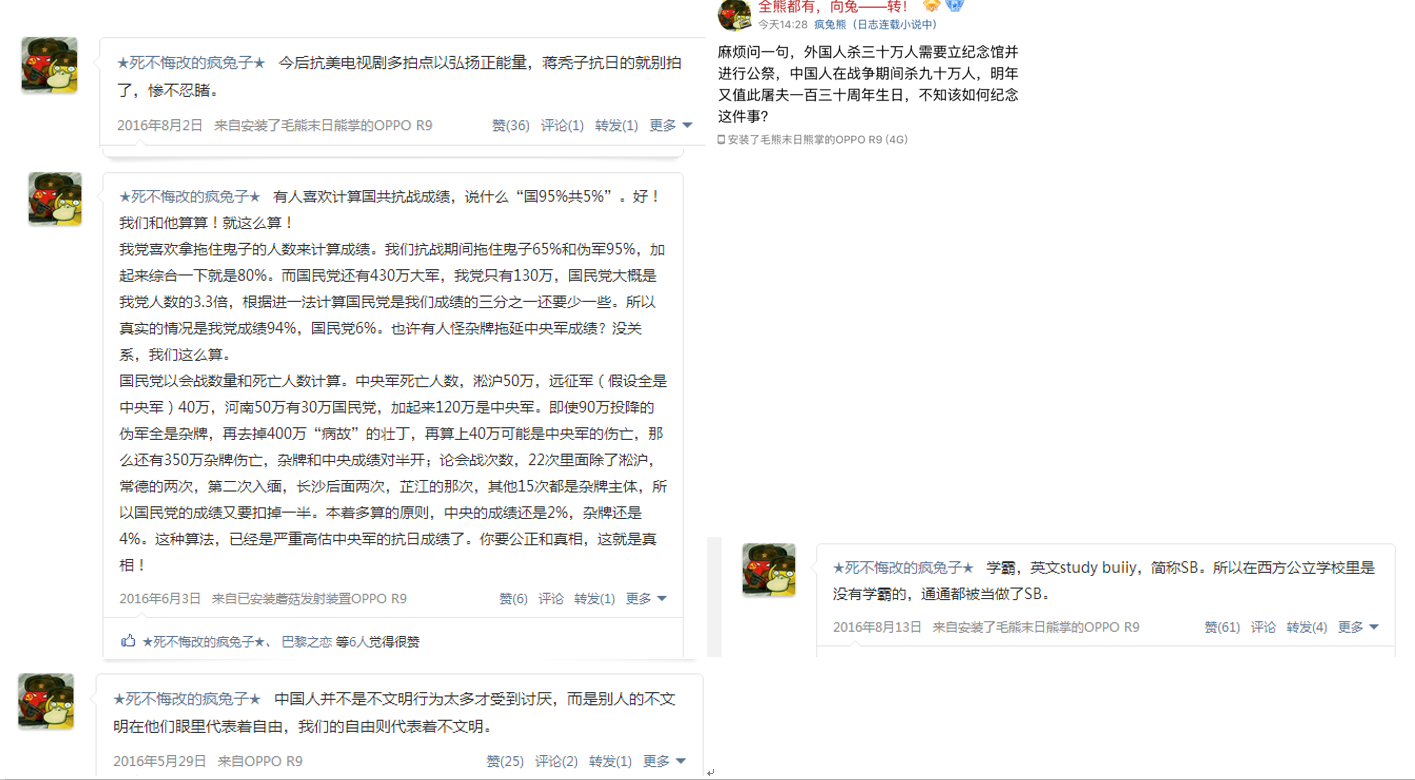Viewport: 1415px width, 780px height.
Task: Open 评论(2) on the May 29 post
Action: 556,761
